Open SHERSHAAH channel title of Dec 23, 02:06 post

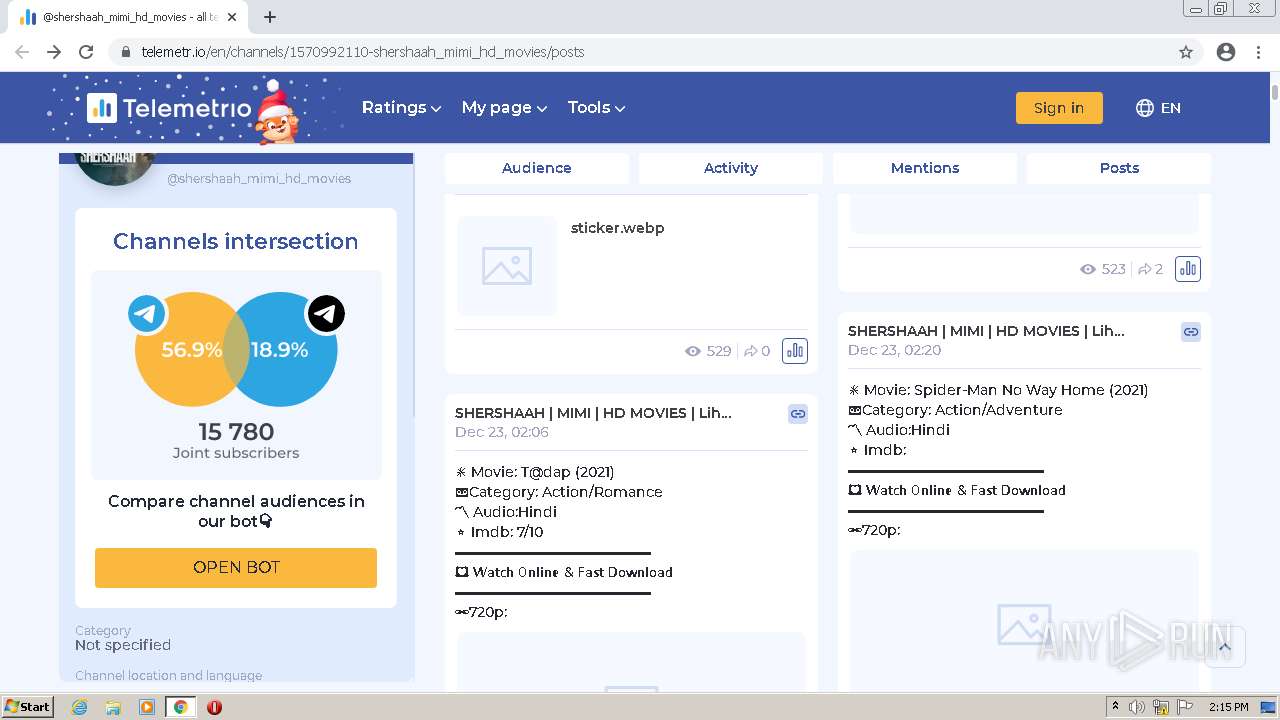click(593, 413)
